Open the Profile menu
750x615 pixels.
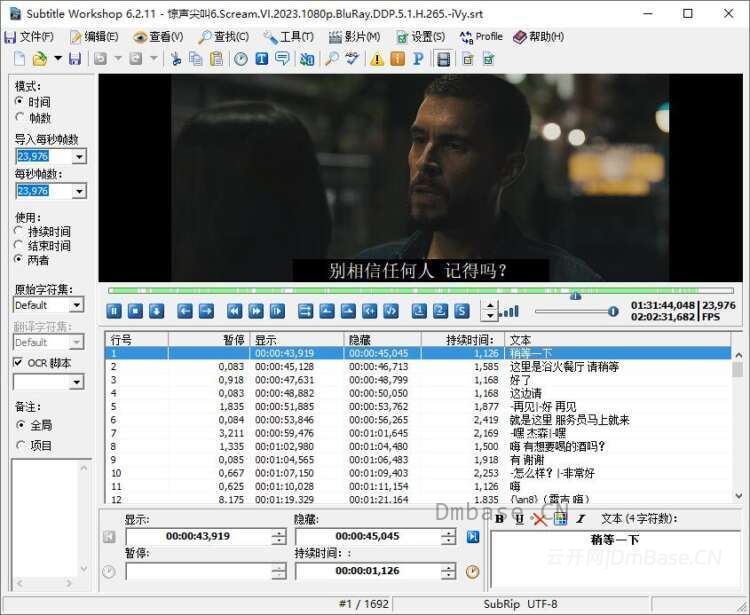[481, 37]
